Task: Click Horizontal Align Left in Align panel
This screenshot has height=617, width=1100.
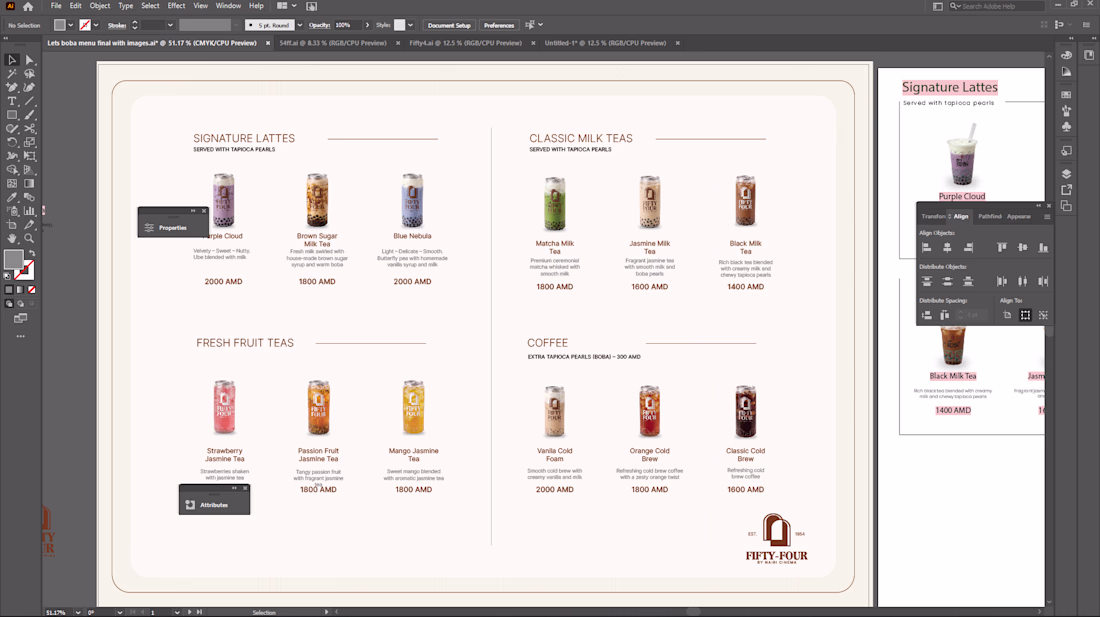Action: (x=927, y=248)
